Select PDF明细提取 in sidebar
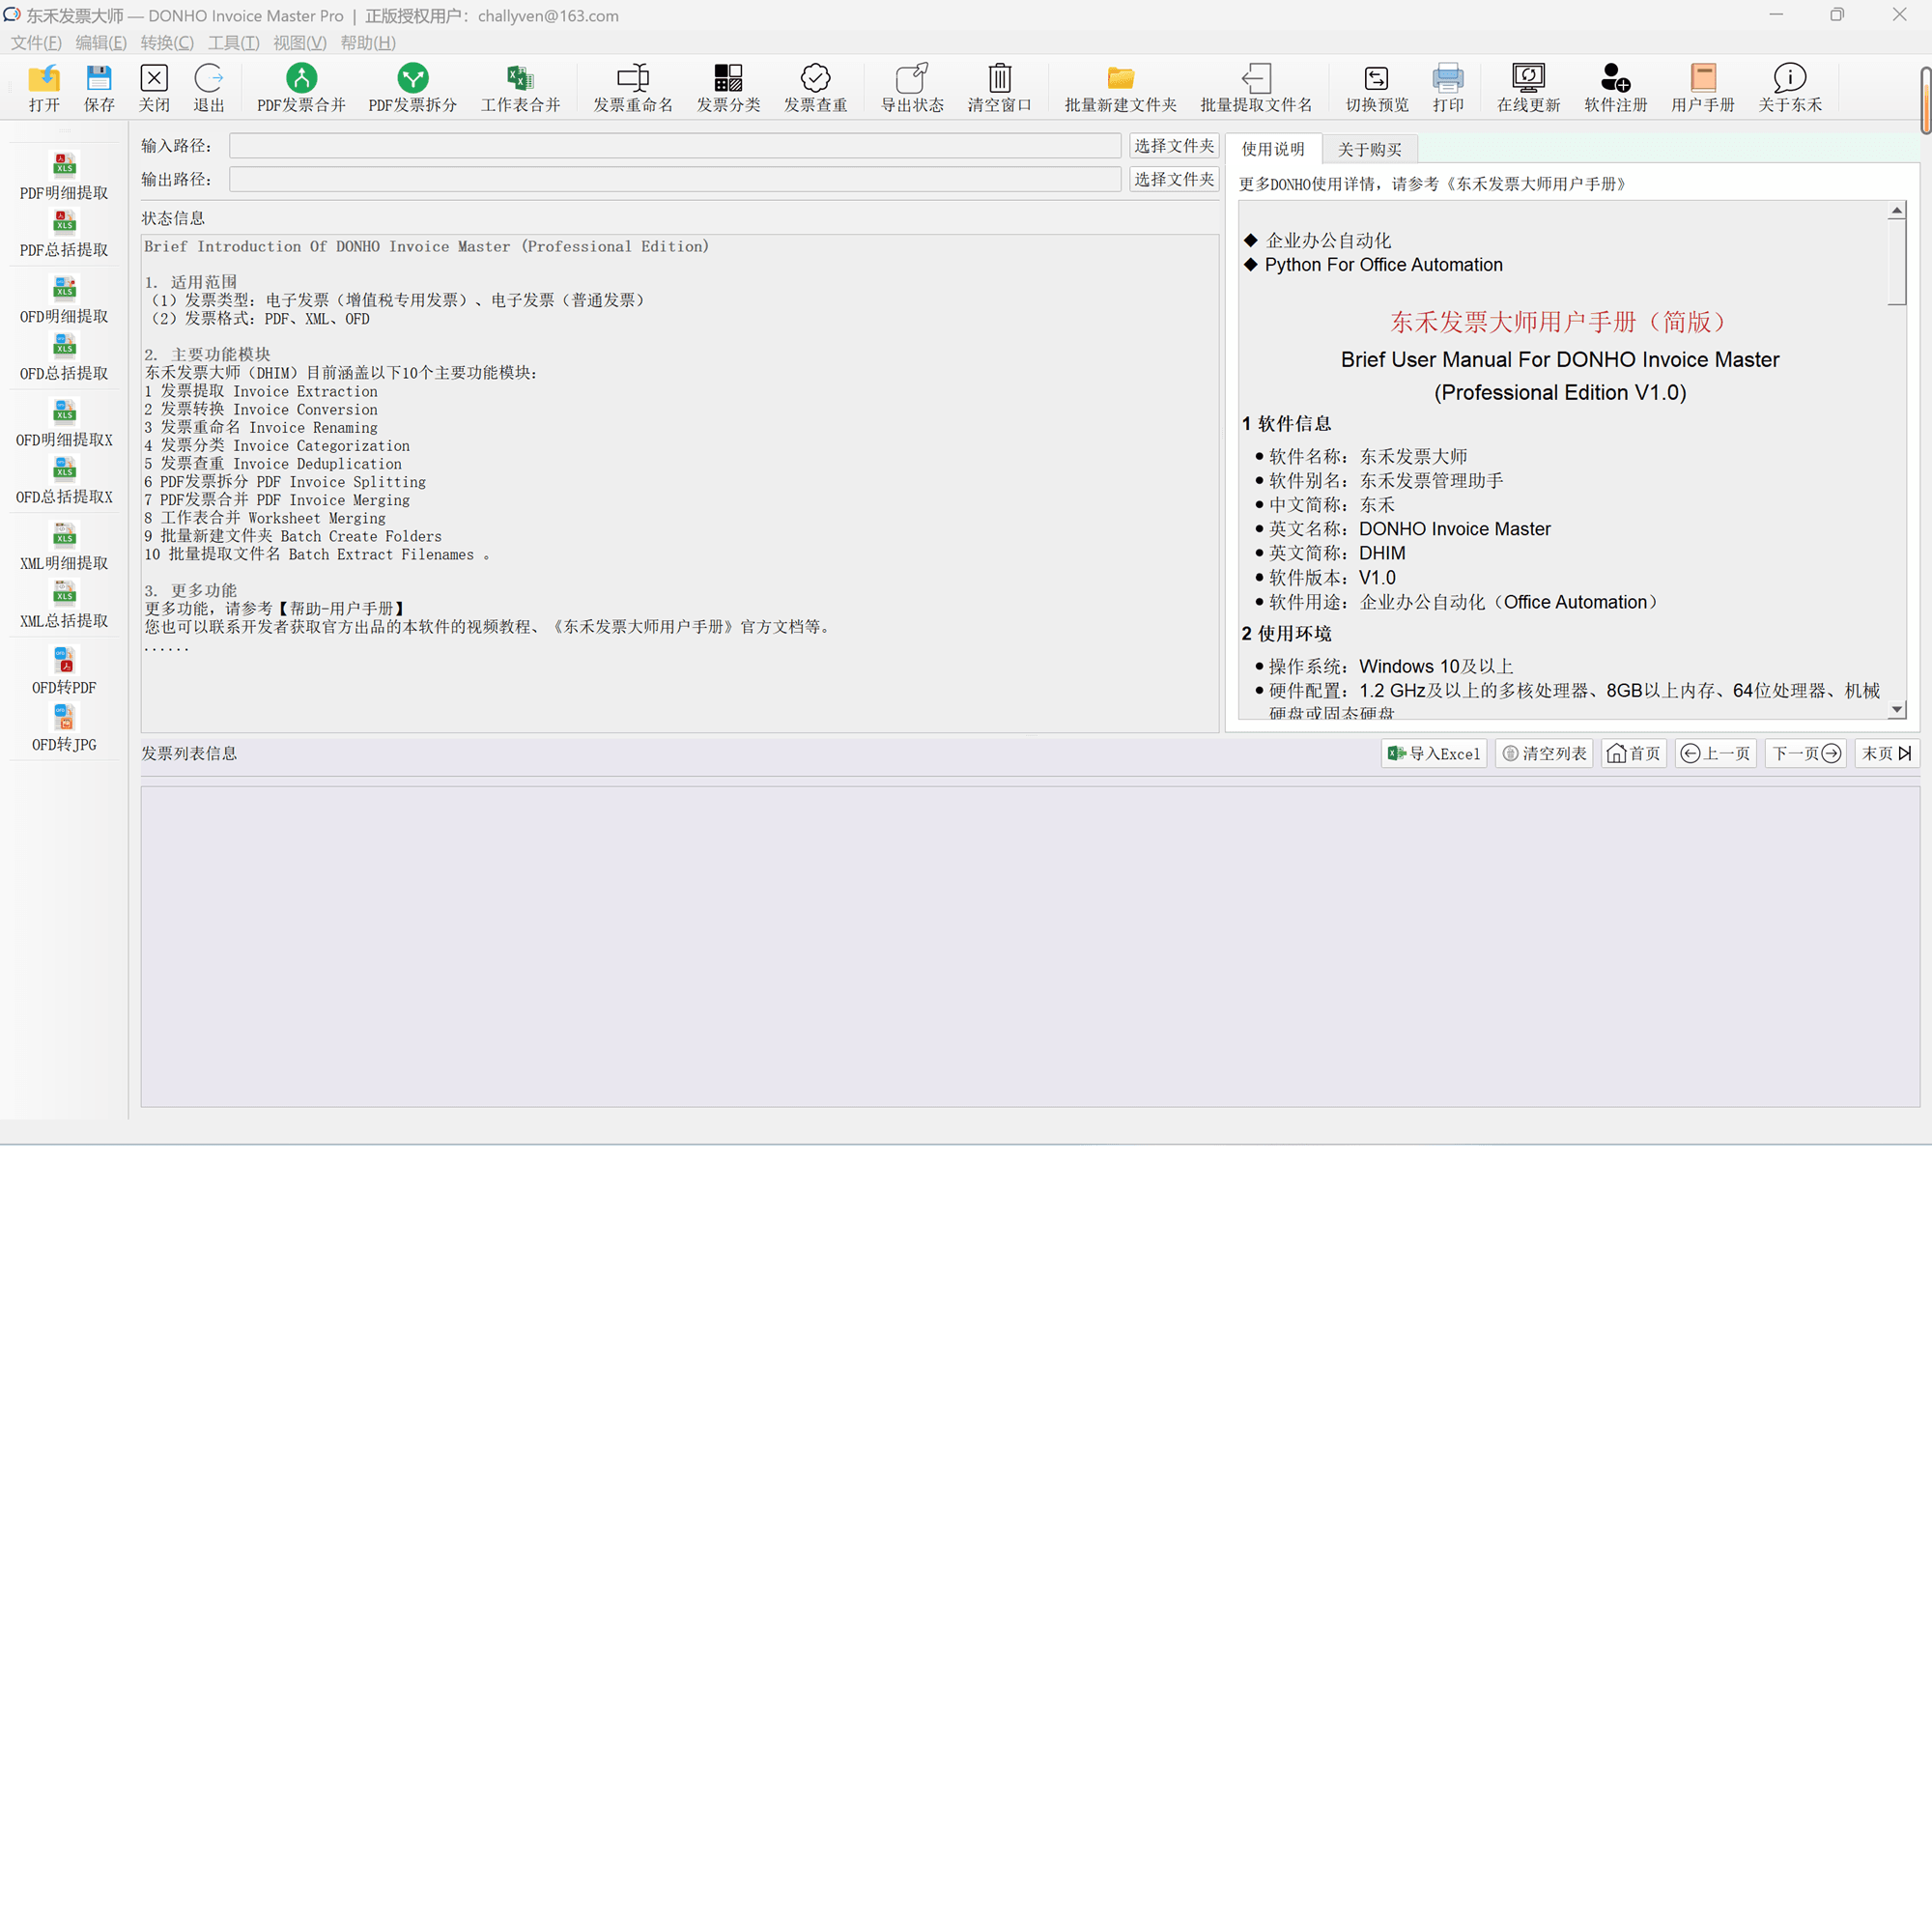This screenshot has height=1932, width=1932. click(64, 176)
